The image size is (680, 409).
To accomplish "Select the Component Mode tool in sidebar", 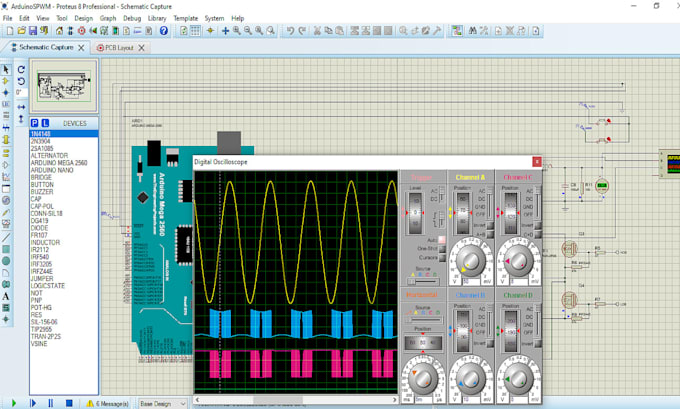I will (x=6, y=81).
